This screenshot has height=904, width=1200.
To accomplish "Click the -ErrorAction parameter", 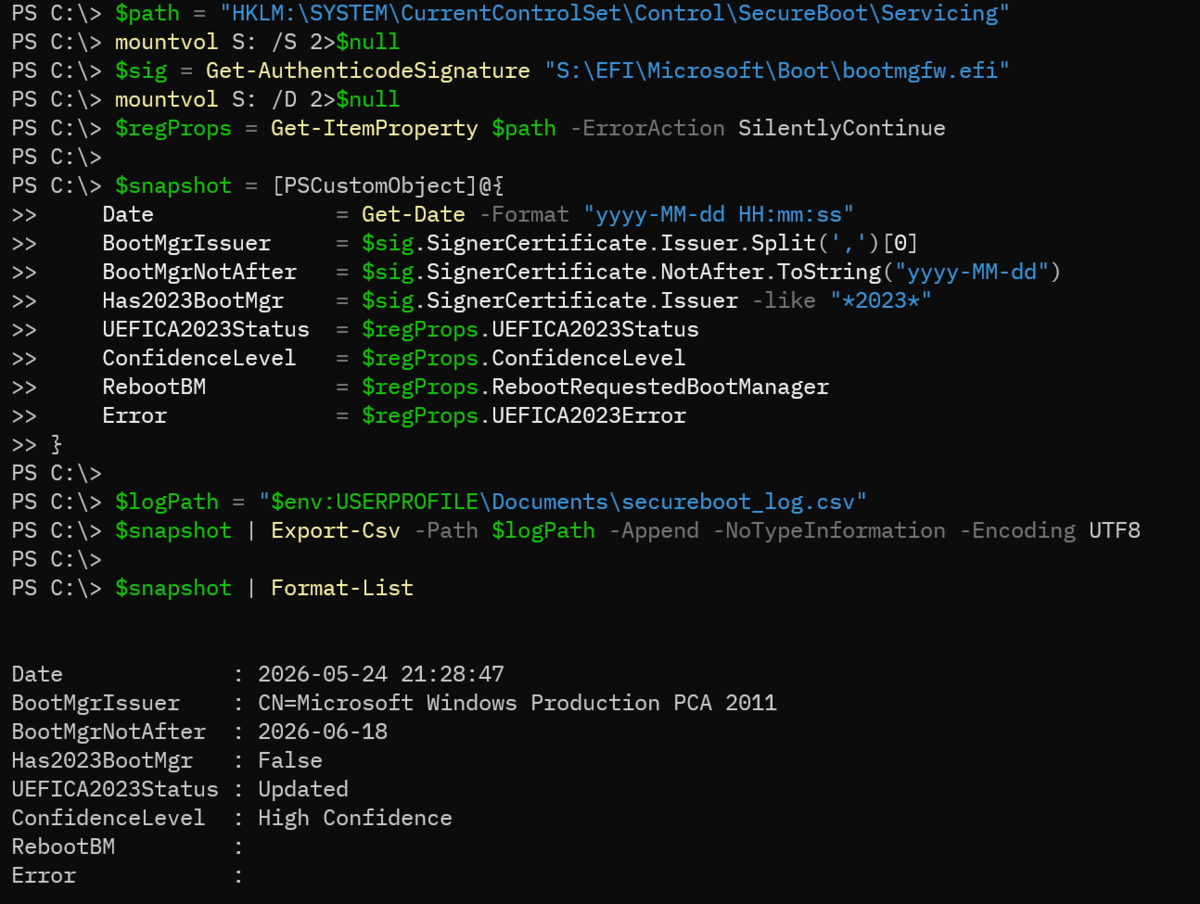I will click(647, 128).
